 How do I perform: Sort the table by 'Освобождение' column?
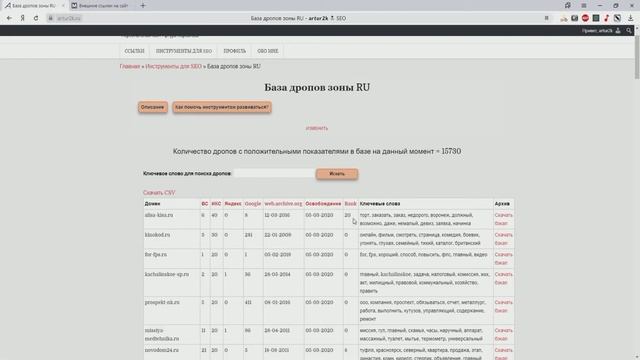[323, 204]
